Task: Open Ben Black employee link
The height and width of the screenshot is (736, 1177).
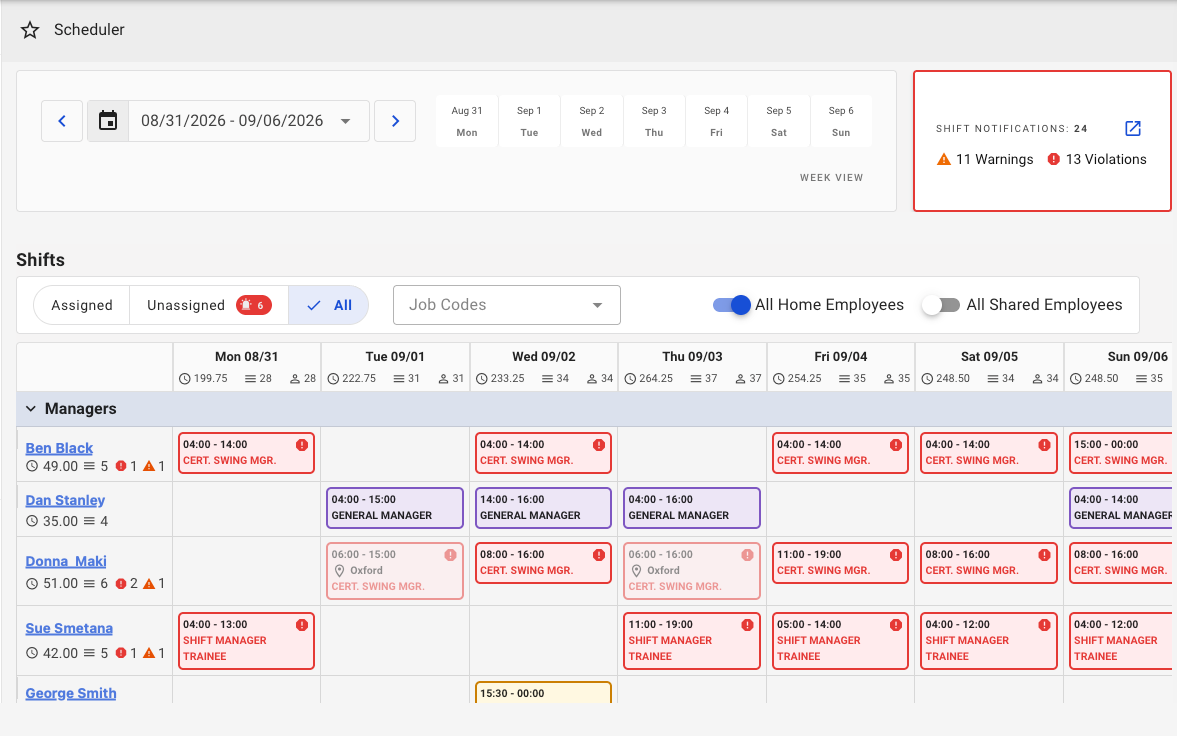Action: (x=59, y=448)
